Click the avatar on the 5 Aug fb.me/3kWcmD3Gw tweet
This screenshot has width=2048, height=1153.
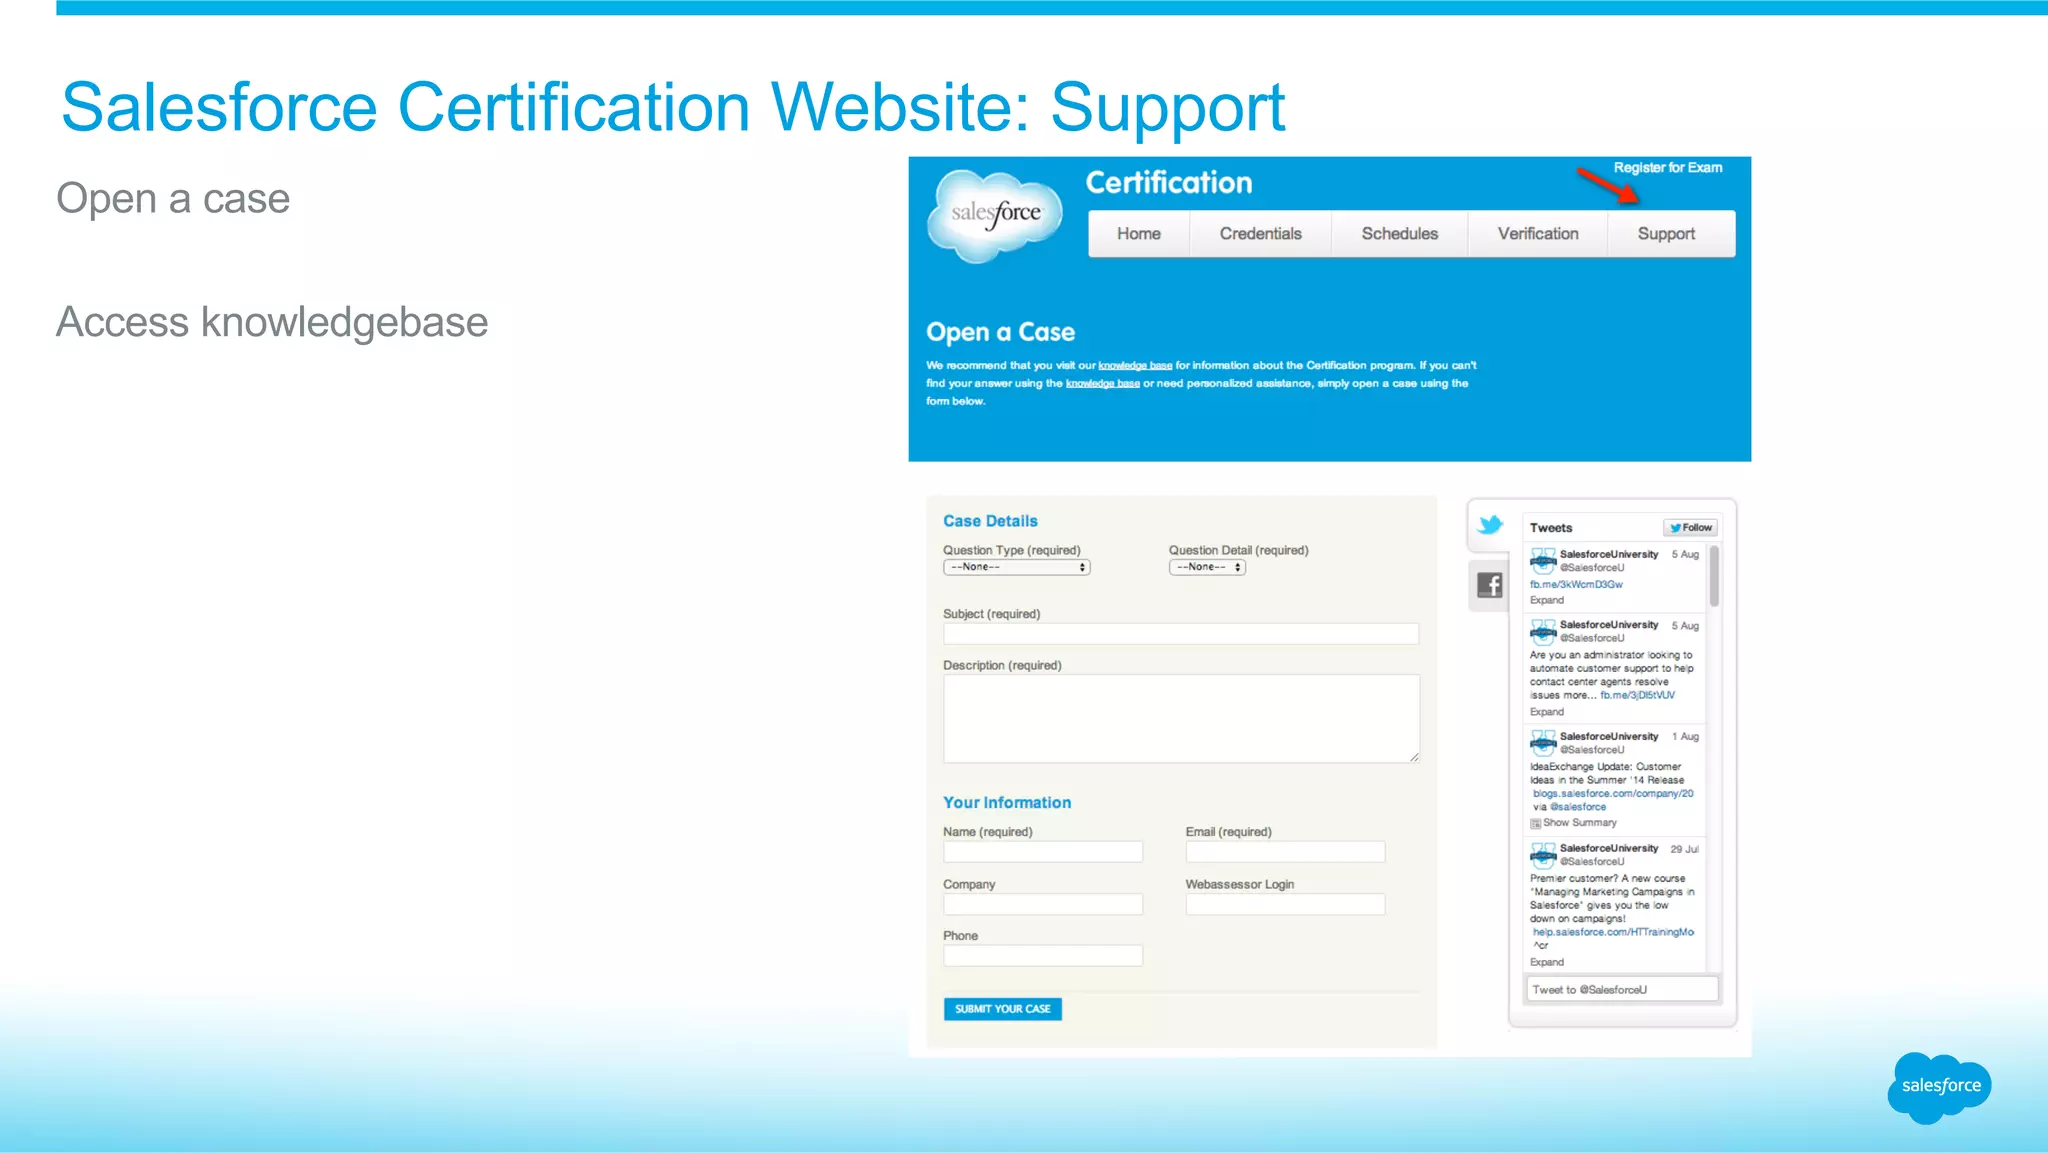pos(1543,560)
